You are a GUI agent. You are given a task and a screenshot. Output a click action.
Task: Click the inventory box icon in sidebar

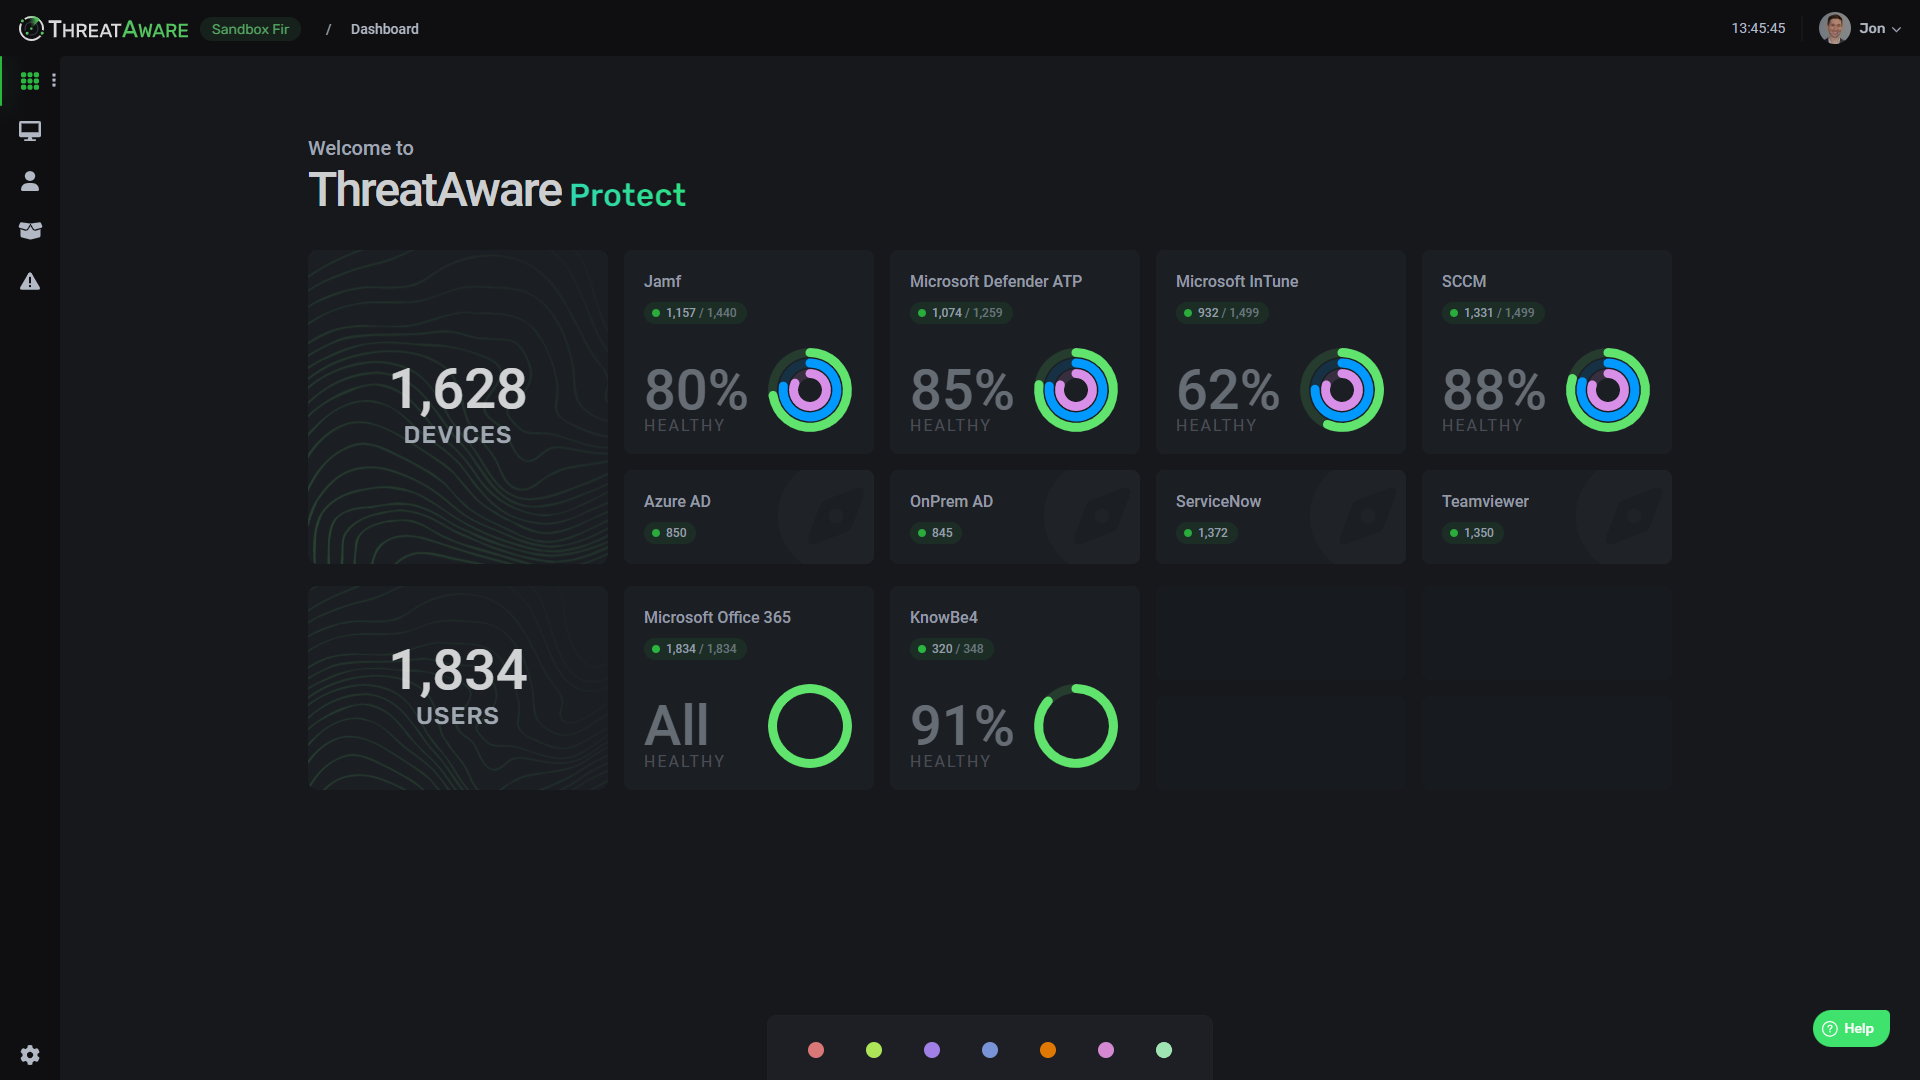[x=30, y=231]
